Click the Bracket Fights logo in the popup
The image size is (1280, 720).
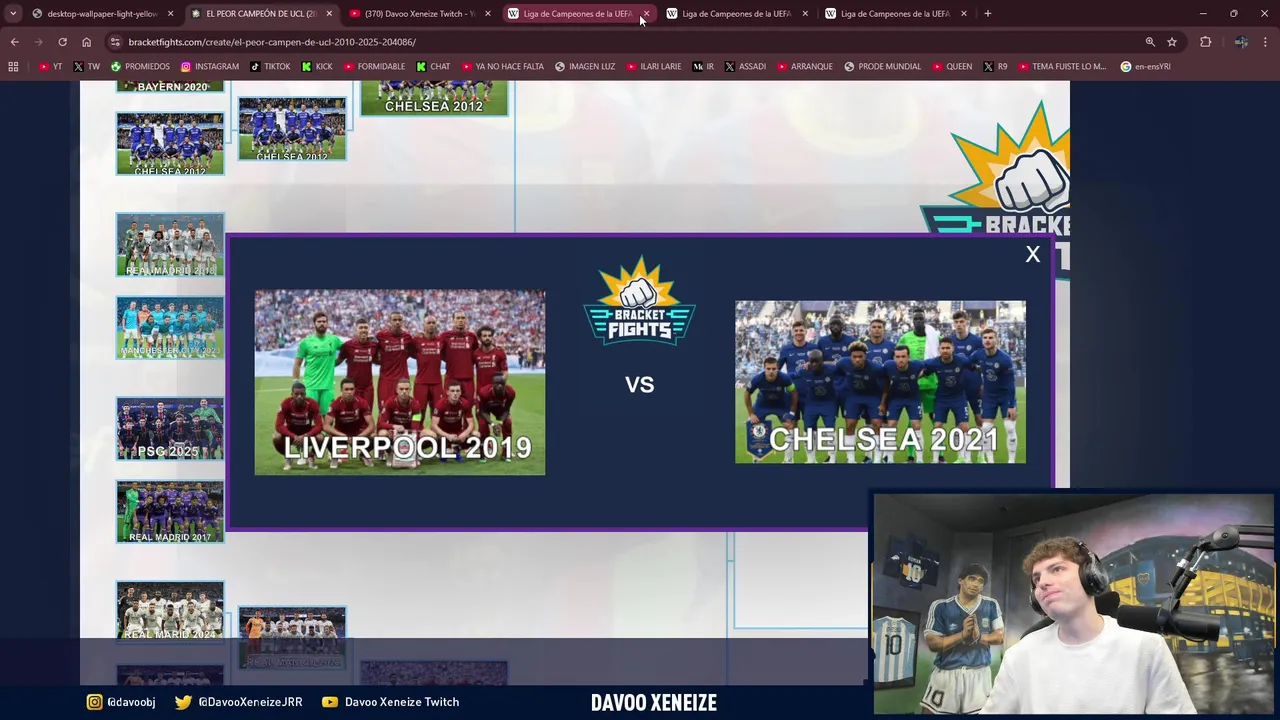(x=639, y=301)
